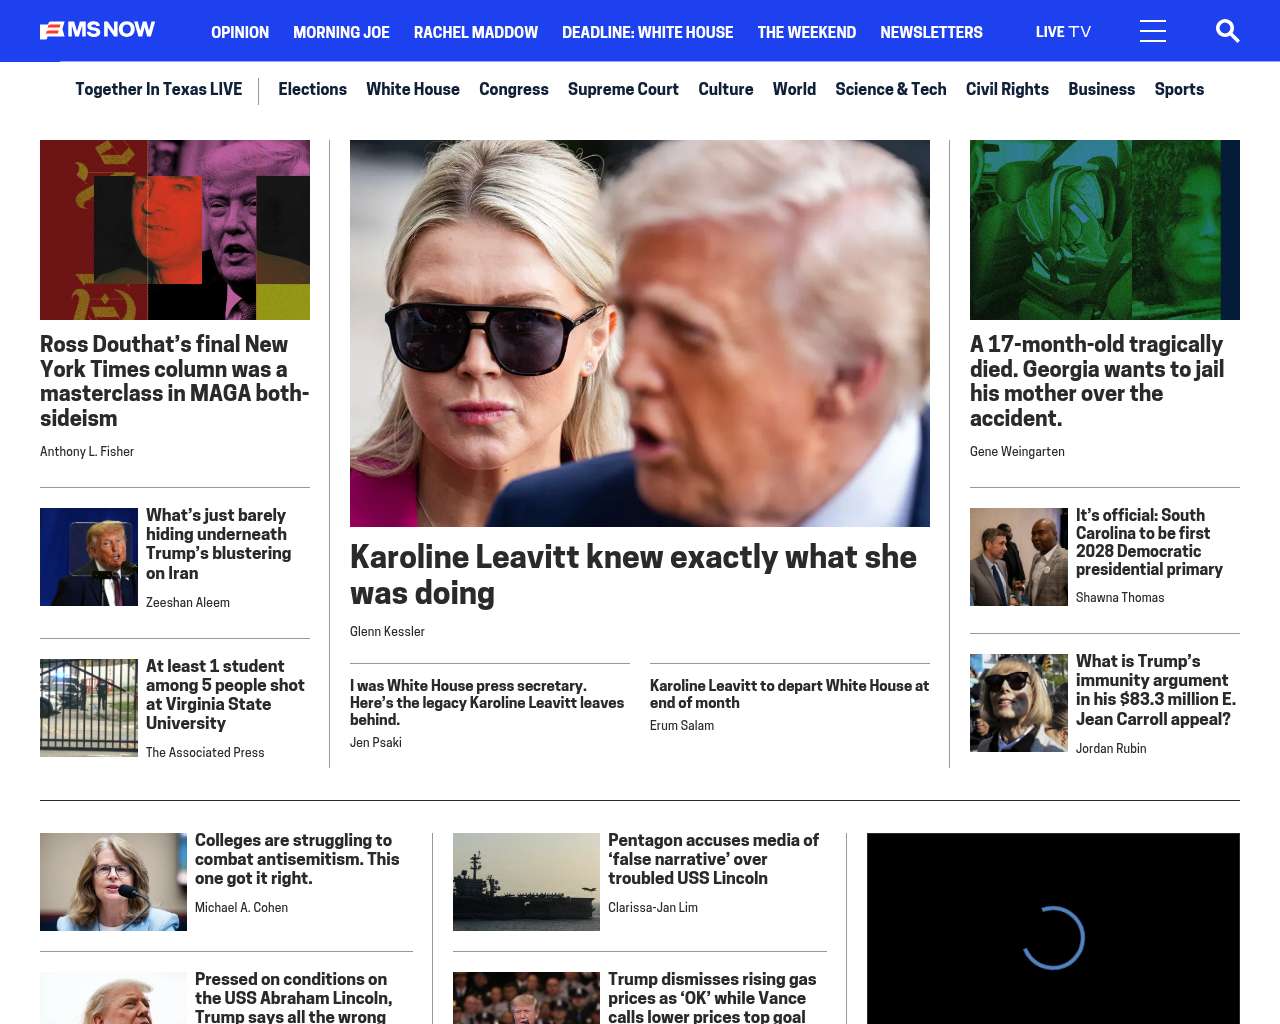Read Trump dismisses rising gas prices story

tap(712, 997)
